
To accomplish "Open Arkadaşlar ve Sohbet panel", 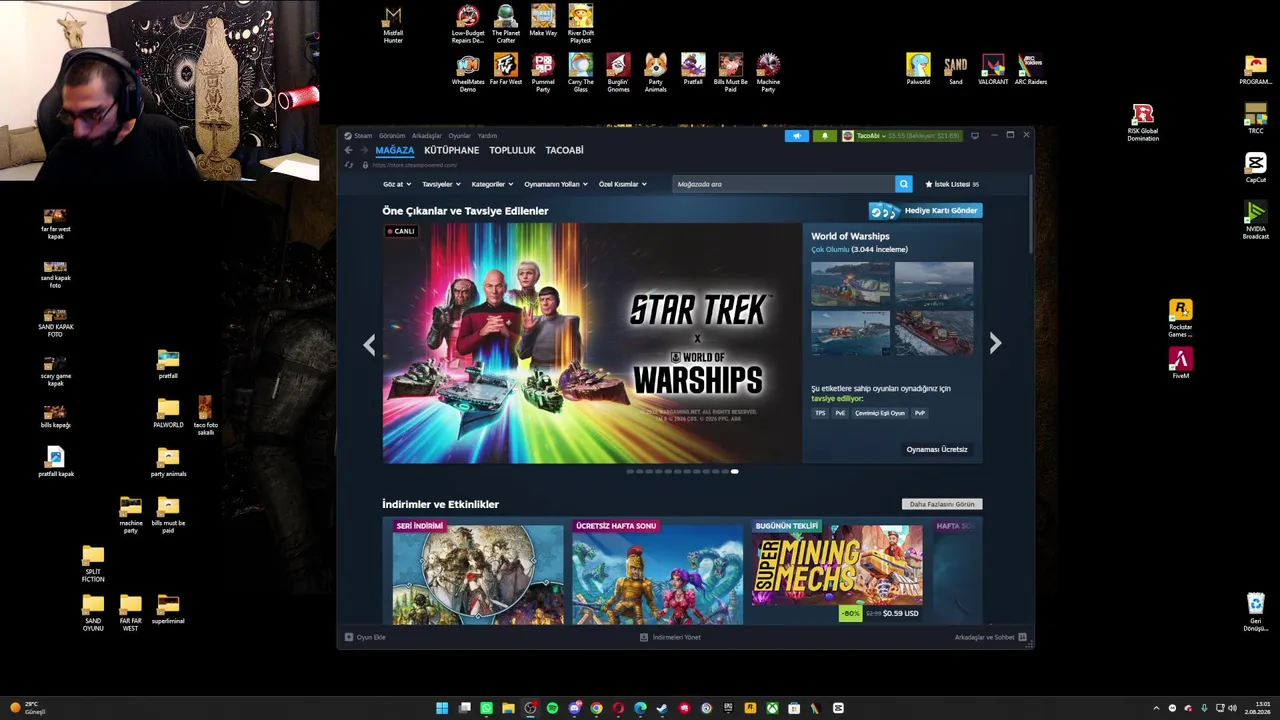I will [x=991, y=637].
